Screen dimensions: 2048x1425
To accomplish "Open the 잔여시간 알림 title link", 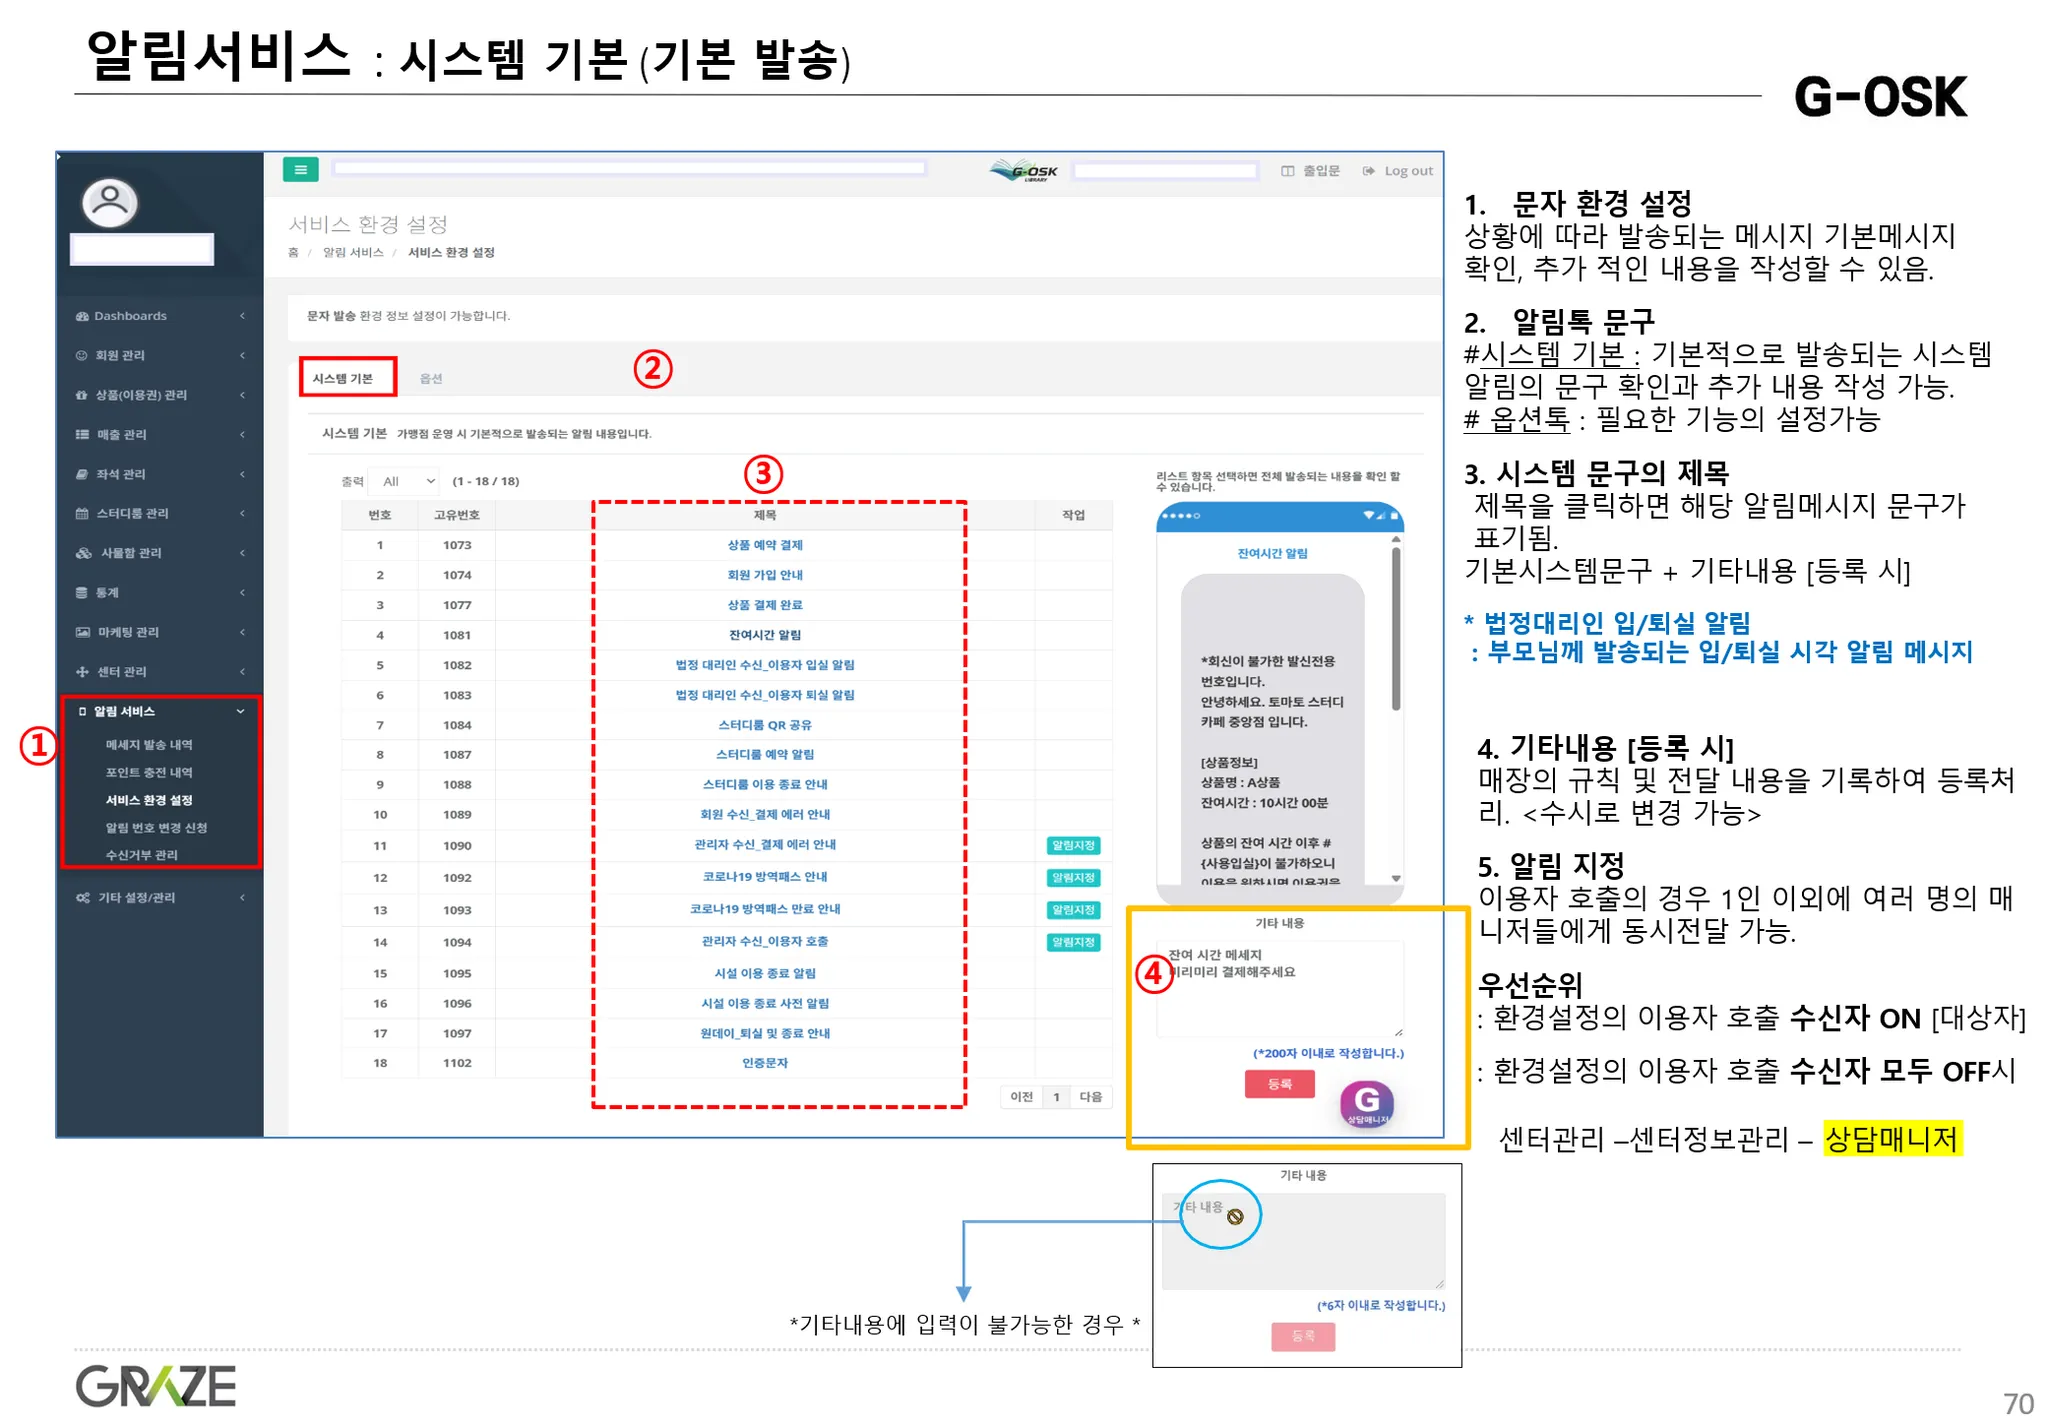I will pos(765,635).
